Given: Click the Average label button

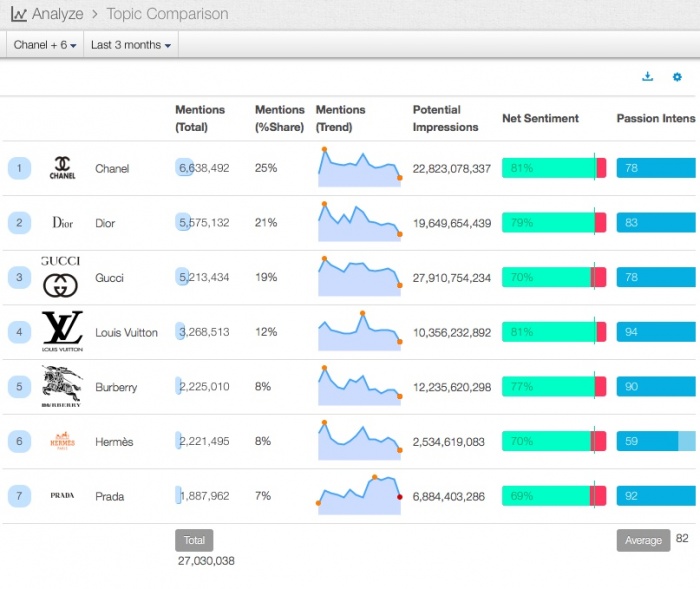Looking at the screenshot, I should pyautogui.click(x=643, y=540).
